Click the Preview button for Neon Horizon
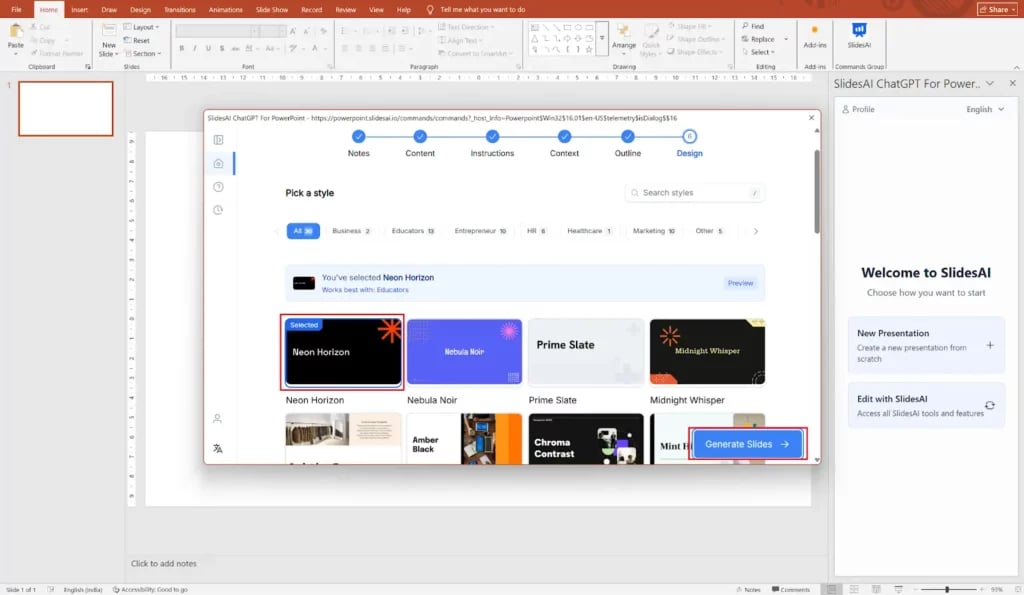This screenshot has width=1024, height=595. click(740, 283)
